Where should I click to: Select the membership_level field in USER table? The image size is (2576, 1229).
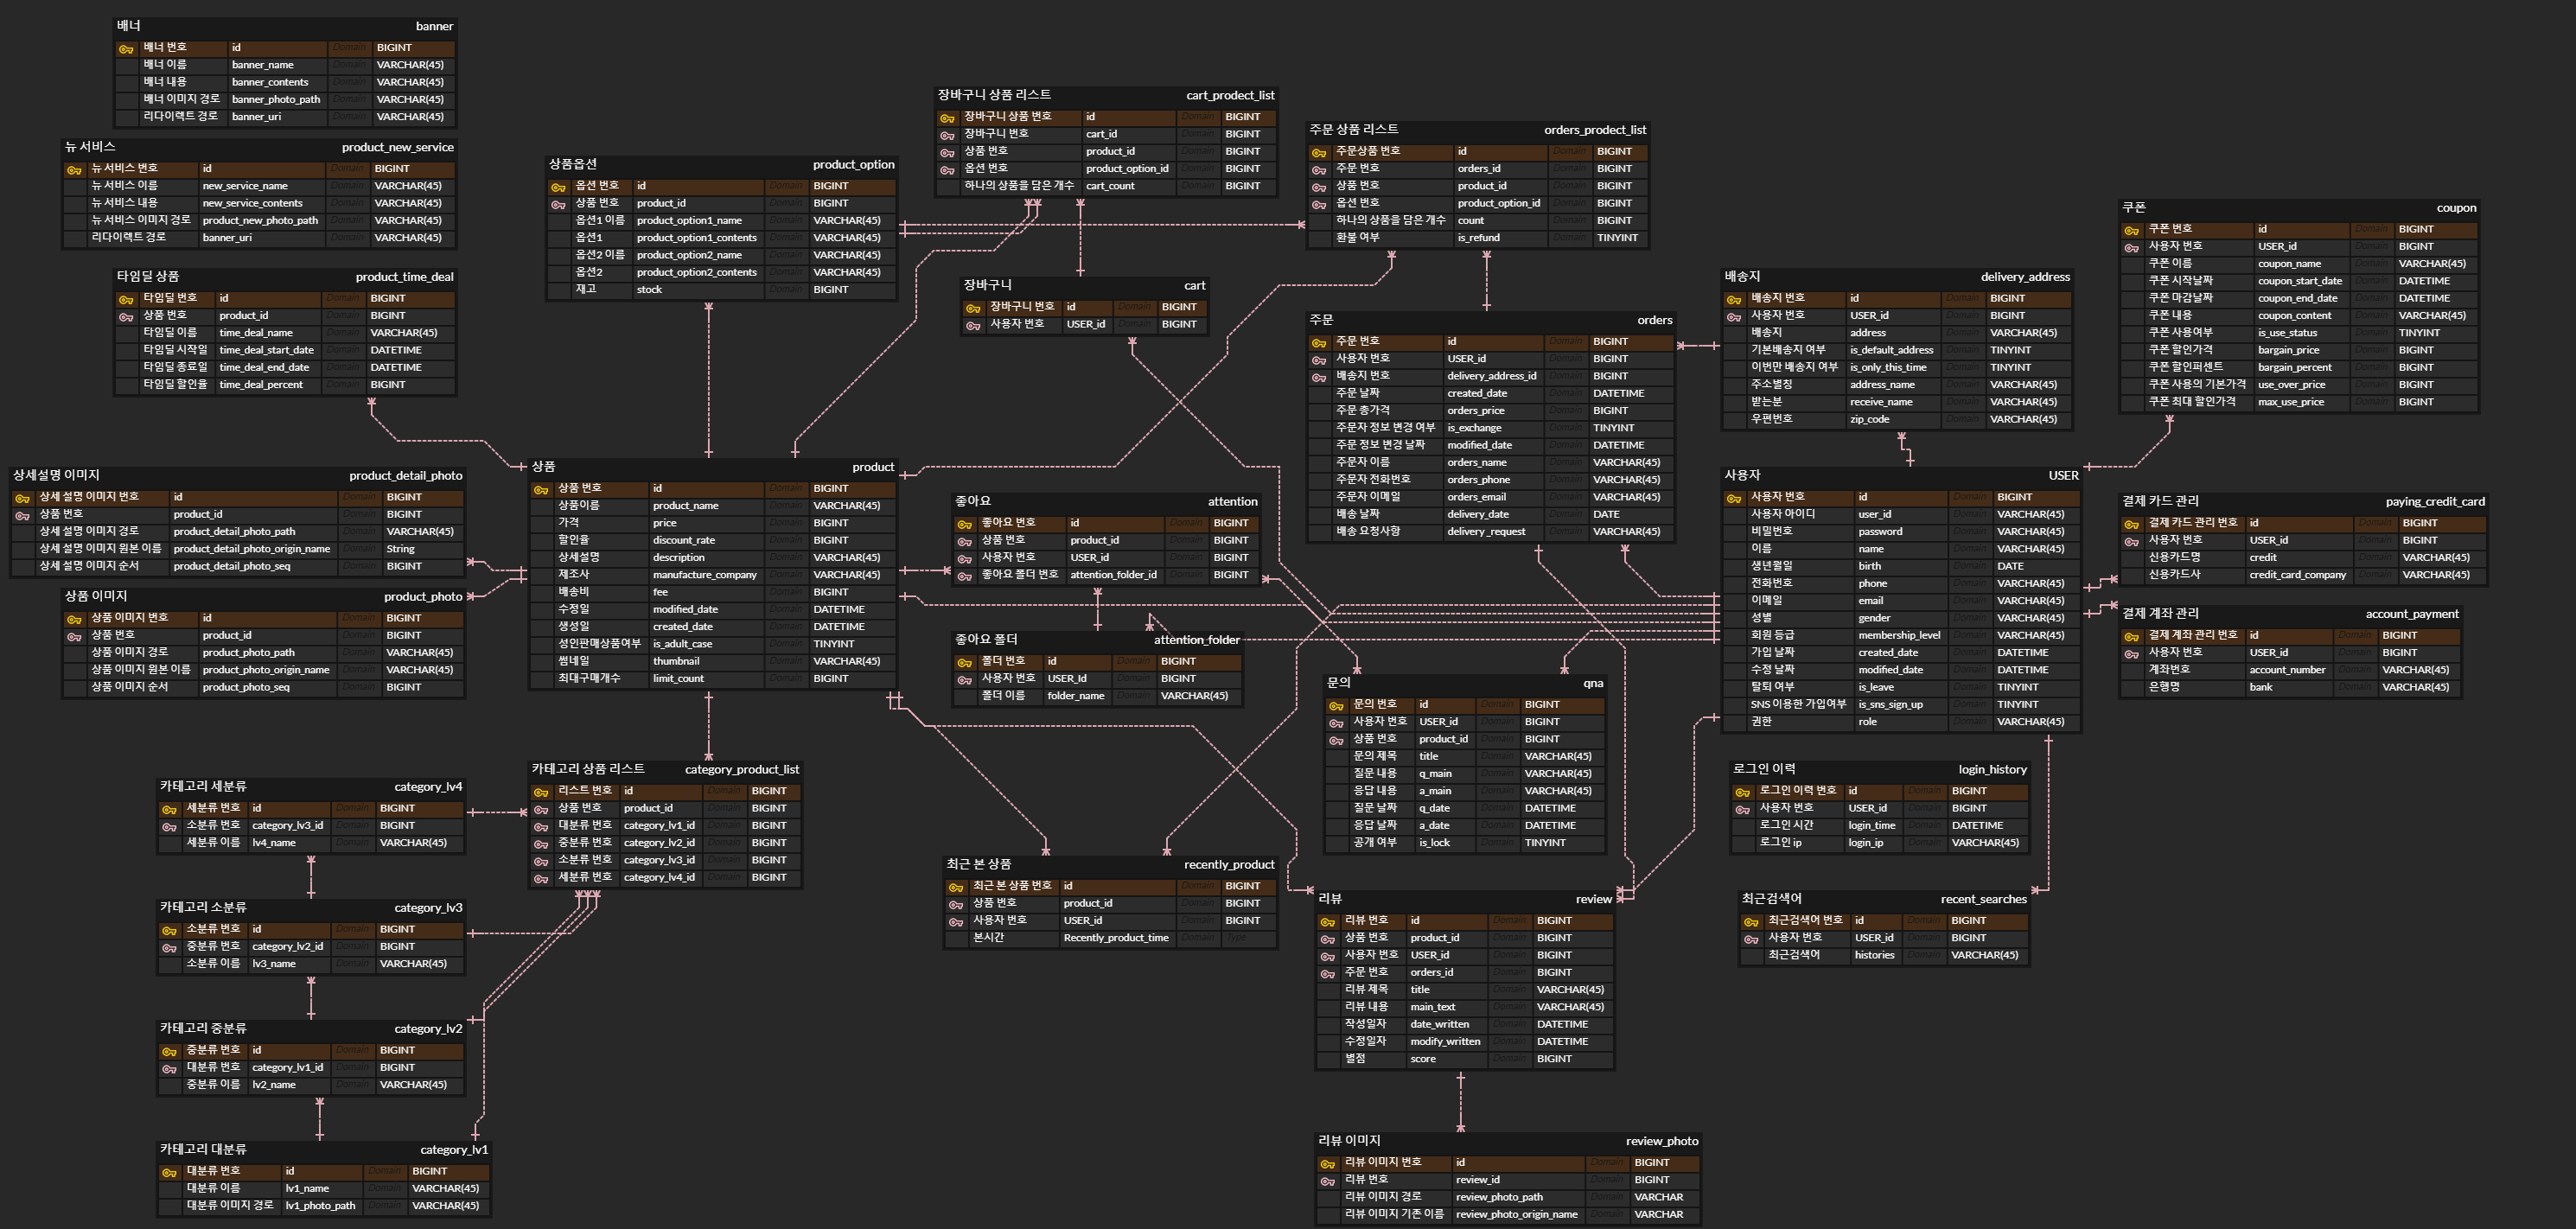(1898, 636)
